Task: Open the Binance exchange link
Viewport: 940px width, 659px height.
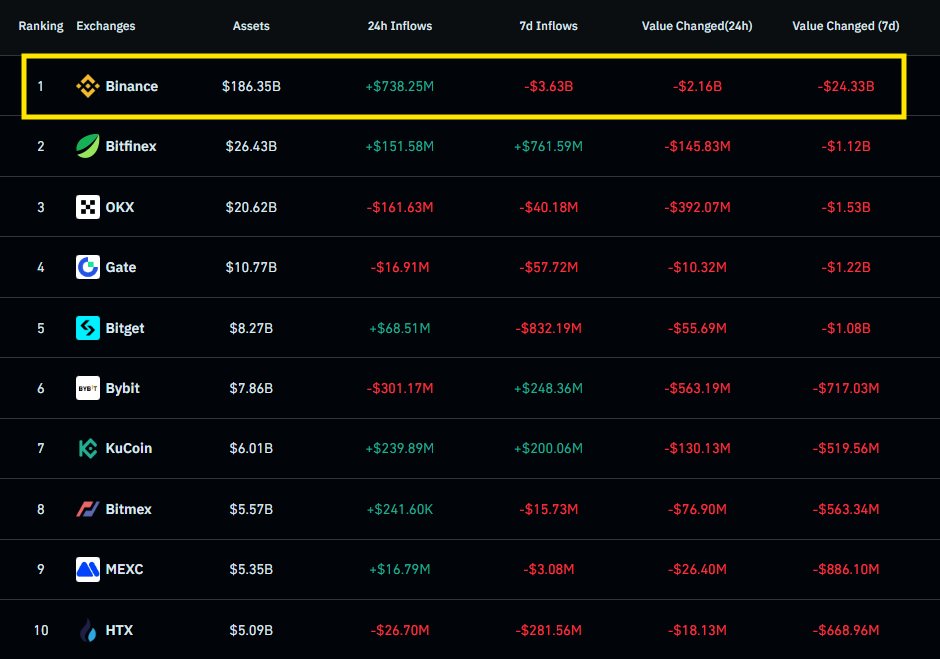Action: 130,86
